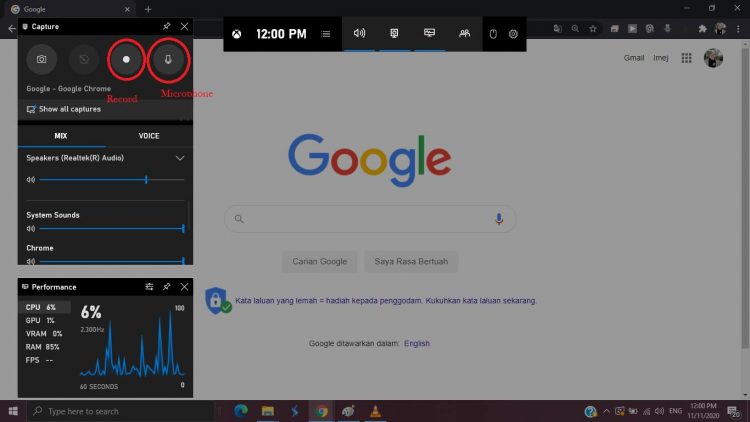This screenshot has width=750, height=422.
Task: Toggle the Audio widget on Game Bar
Action: click(359, 33)
